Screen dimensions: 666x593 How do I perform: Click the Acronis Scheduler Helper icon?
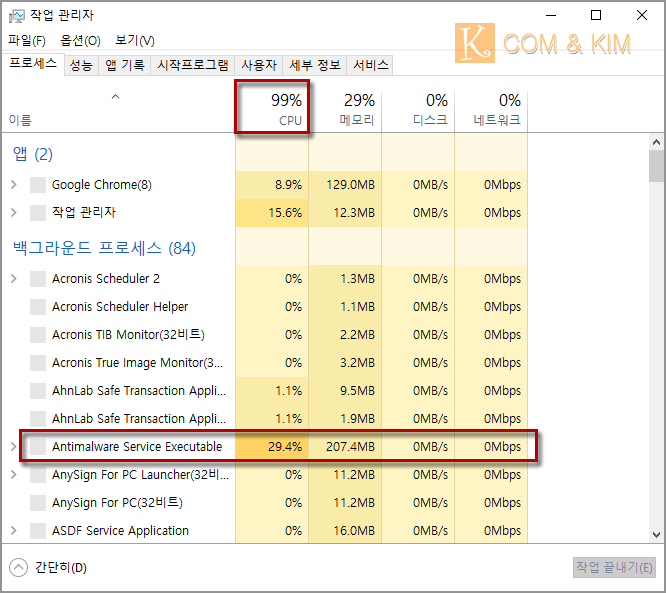38,307
